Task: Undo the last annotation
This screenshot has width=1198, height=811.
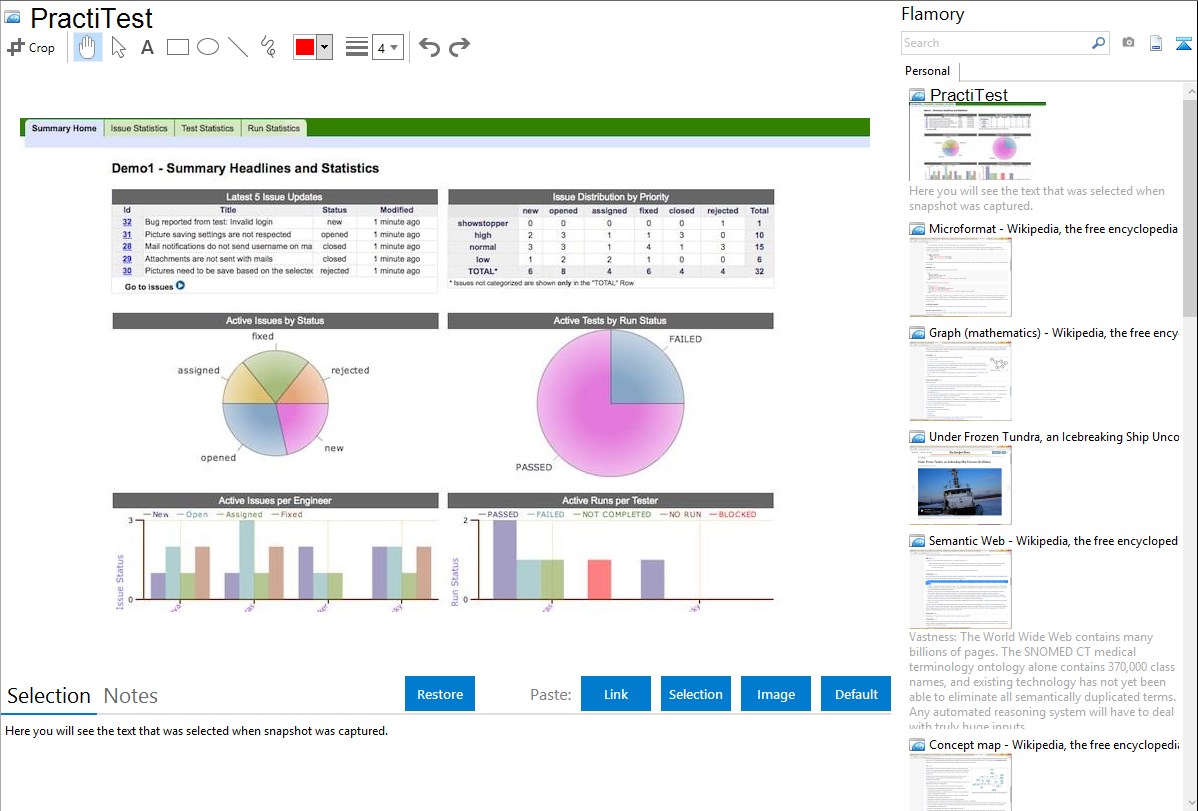Action: pyautogui.click(x=429, y=47)
